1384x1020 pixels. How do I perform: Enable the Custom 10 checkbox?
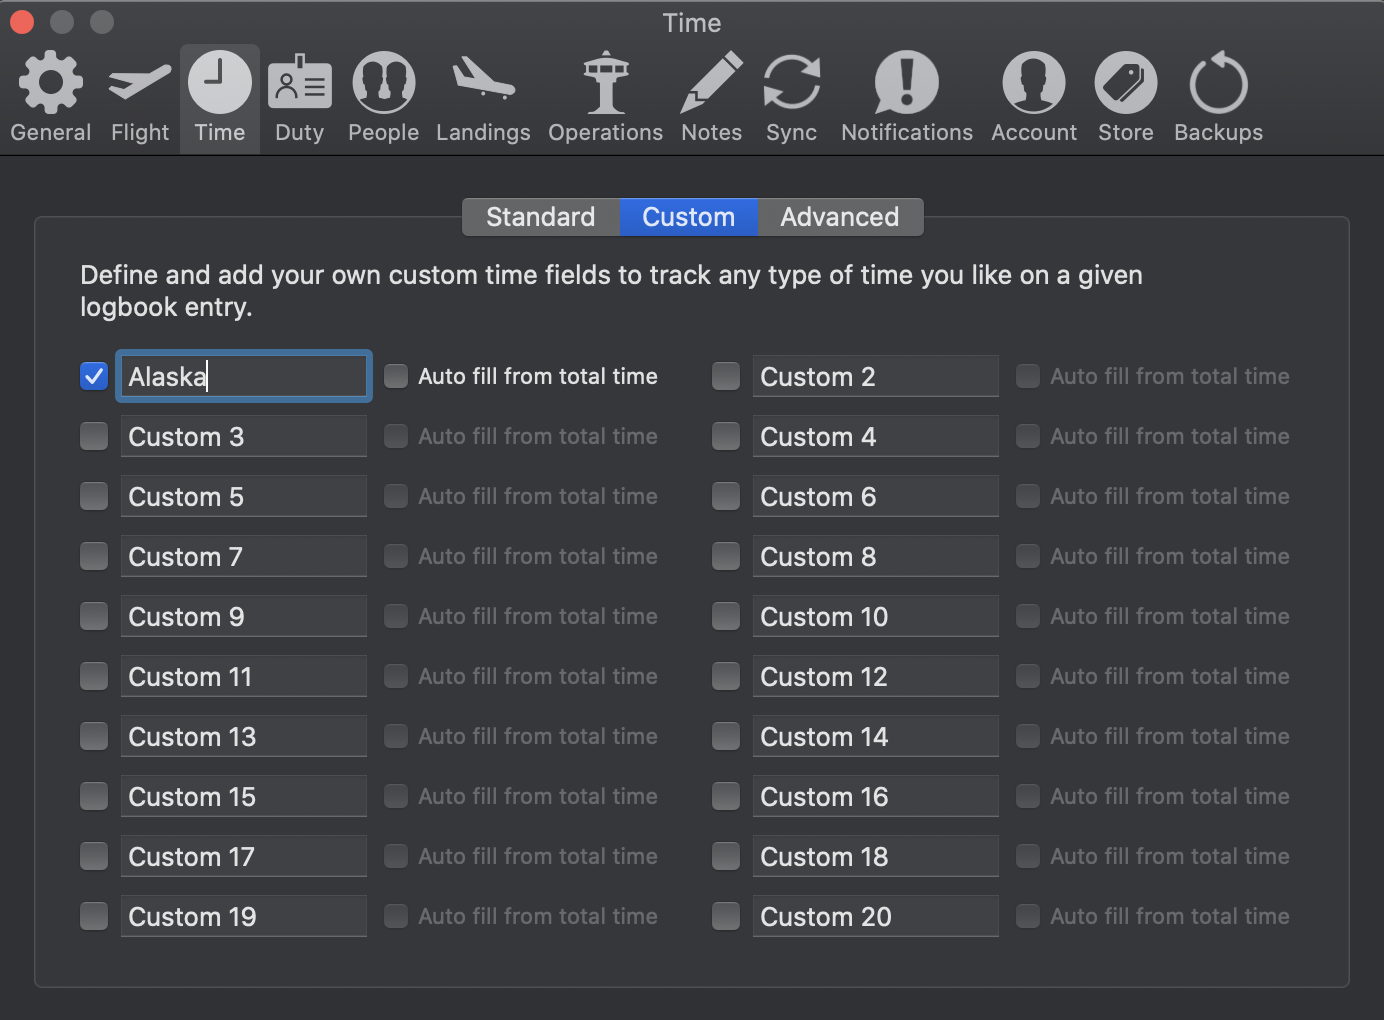[x=726, y=616]
